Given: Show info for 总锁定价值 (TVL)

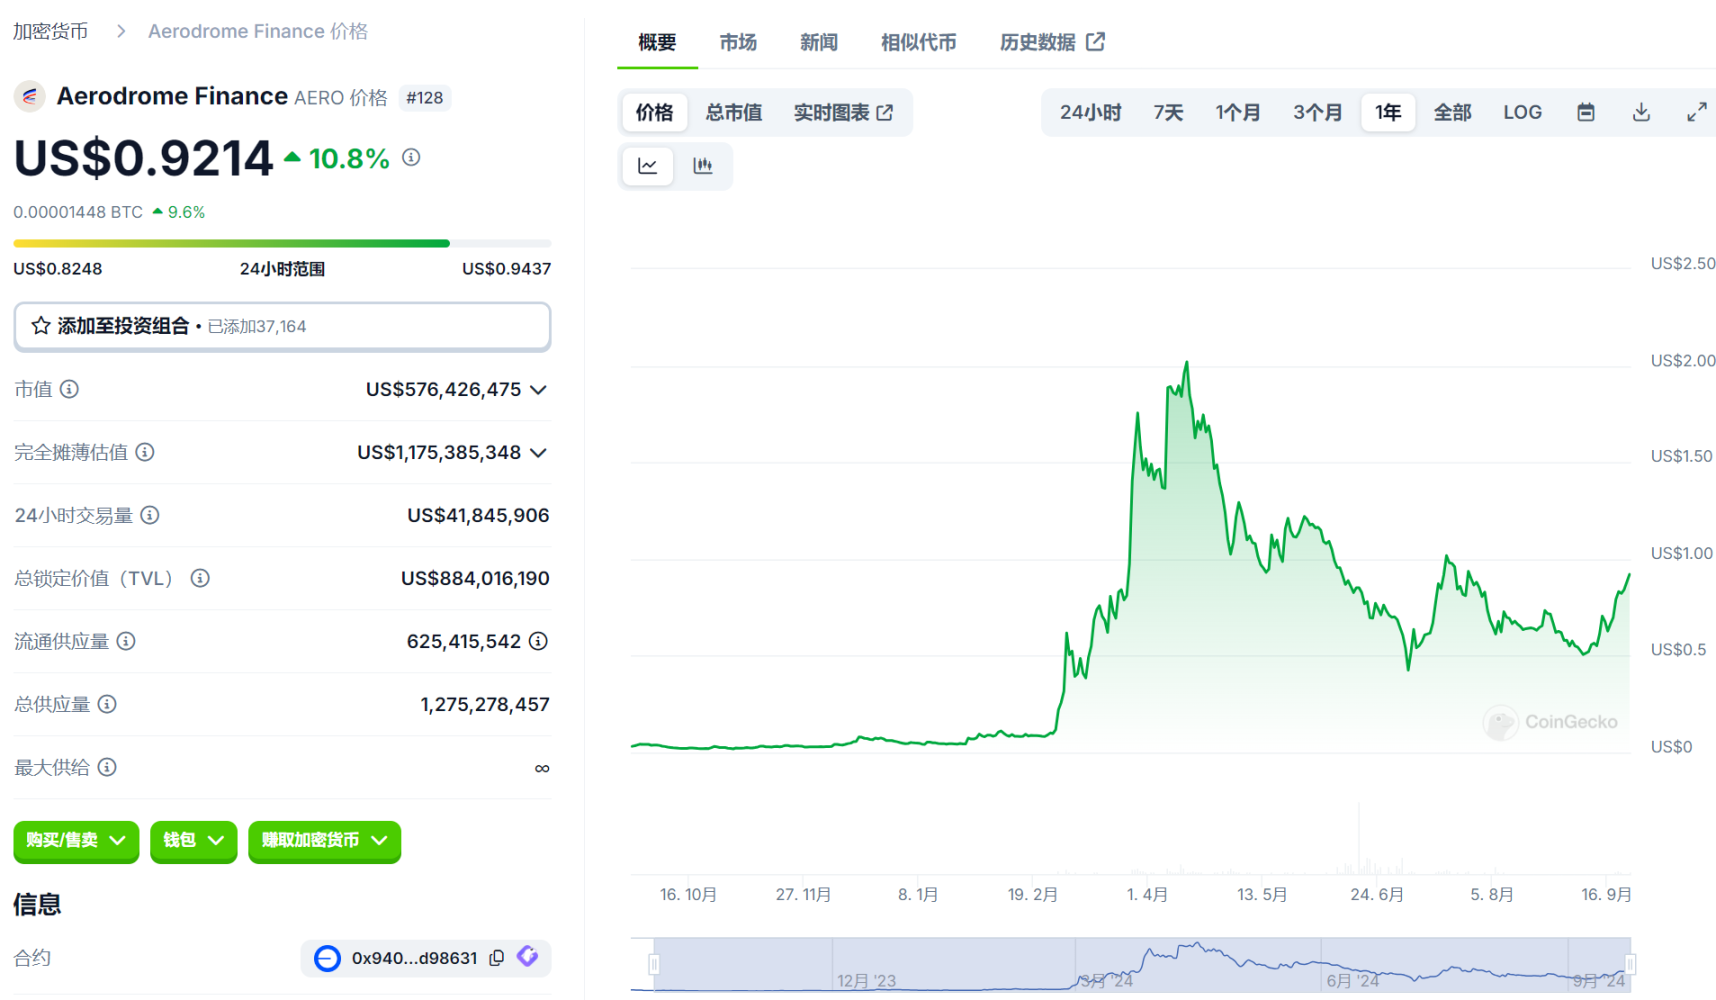Looking at the screenshot, I should point(200,578).
